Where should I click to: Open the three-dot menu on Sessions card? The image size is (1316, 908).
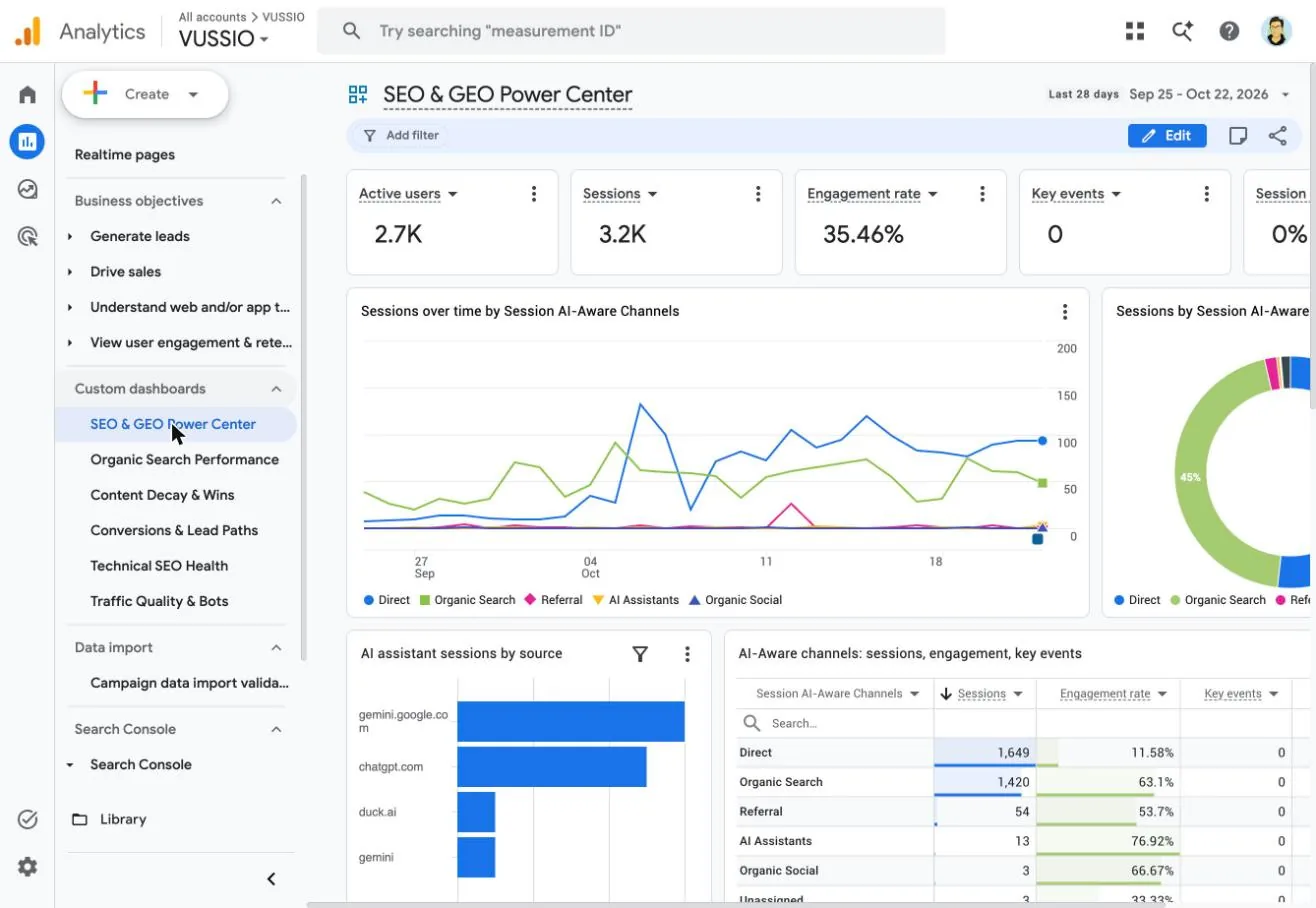coord(758,194)
